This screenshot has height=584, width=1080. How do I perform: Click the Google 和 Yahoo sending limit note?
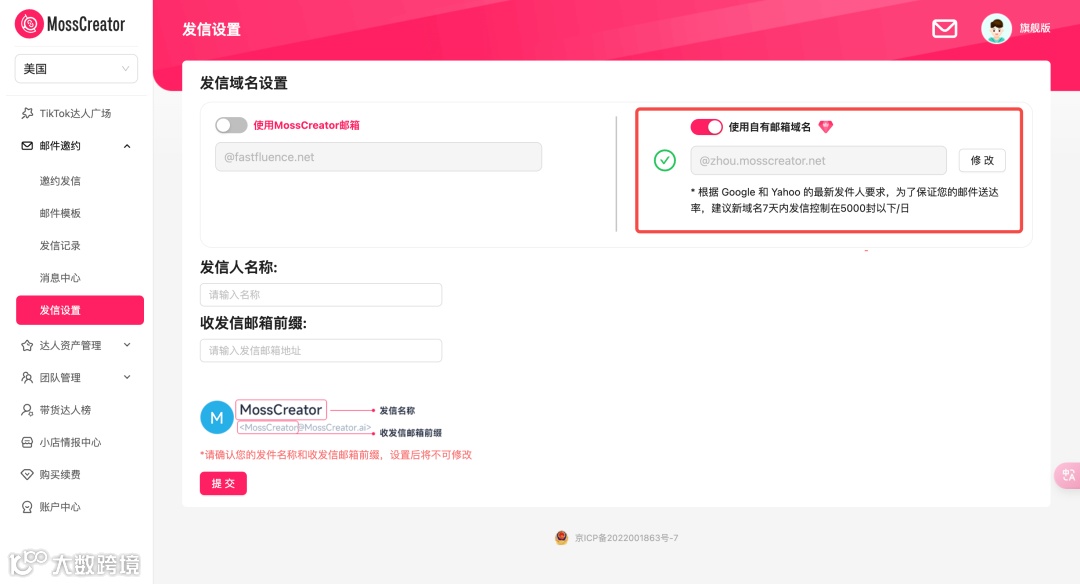point(844,200)
